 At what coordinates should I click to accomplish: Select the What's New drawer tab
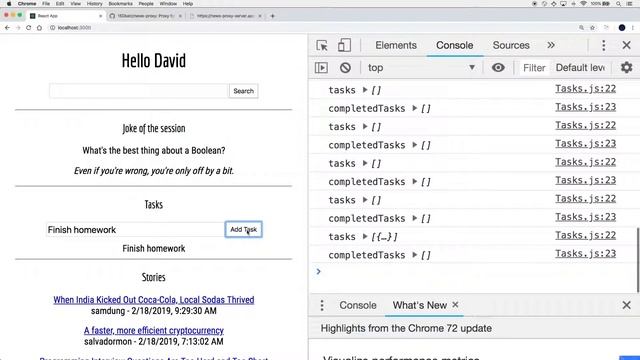420,305
